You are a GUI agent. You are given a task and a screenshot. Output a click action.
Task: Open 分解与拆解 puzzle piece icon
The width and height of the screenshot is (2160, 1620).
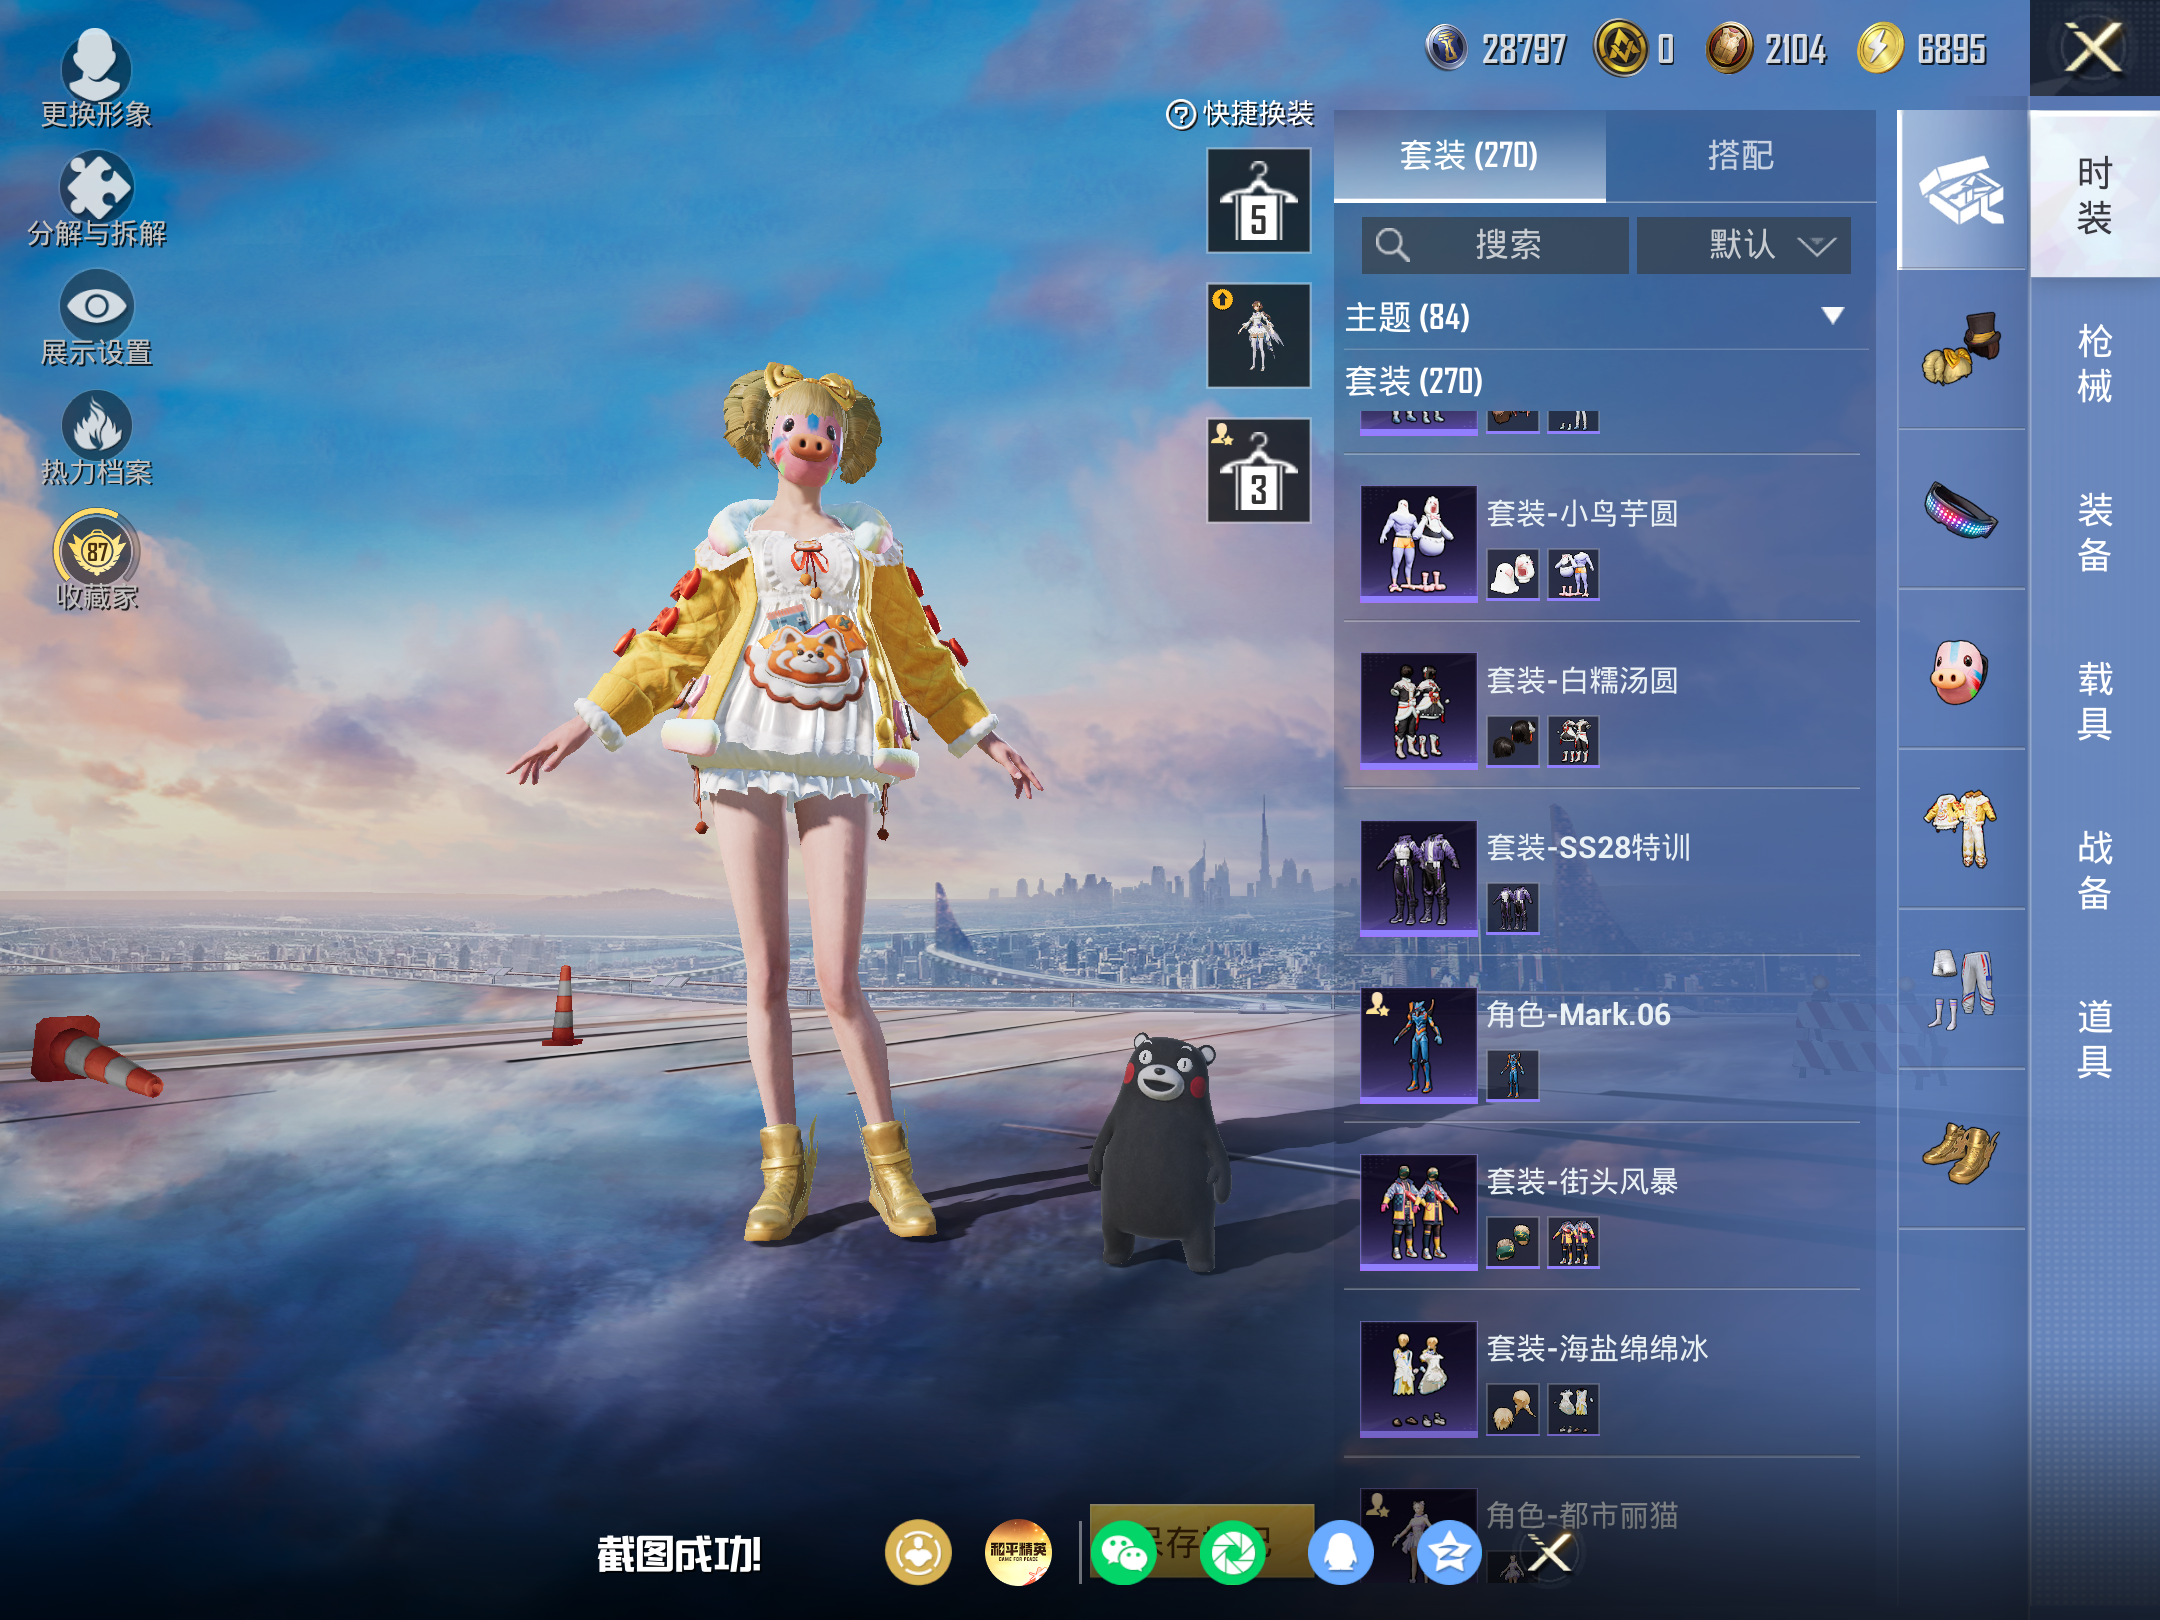pyautogui.click(x=96, y=198)
